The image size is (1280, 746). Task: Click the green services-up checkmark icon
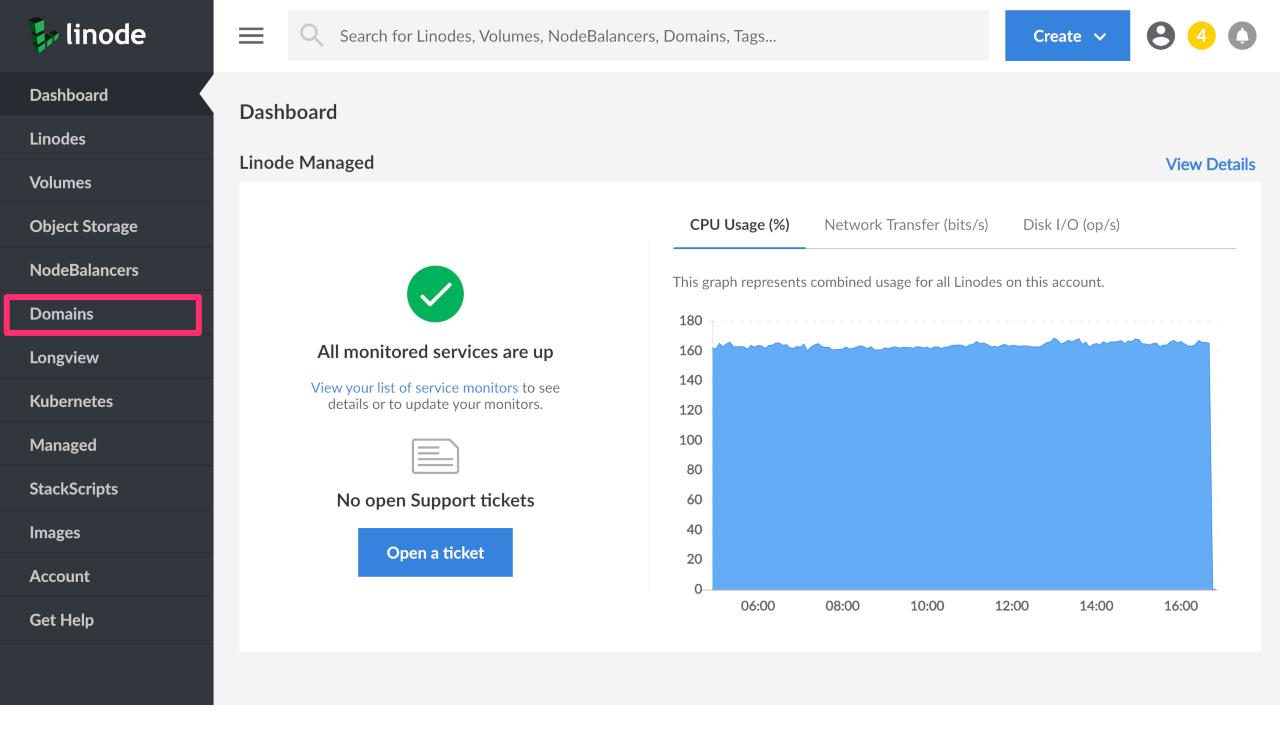(435, 294)
